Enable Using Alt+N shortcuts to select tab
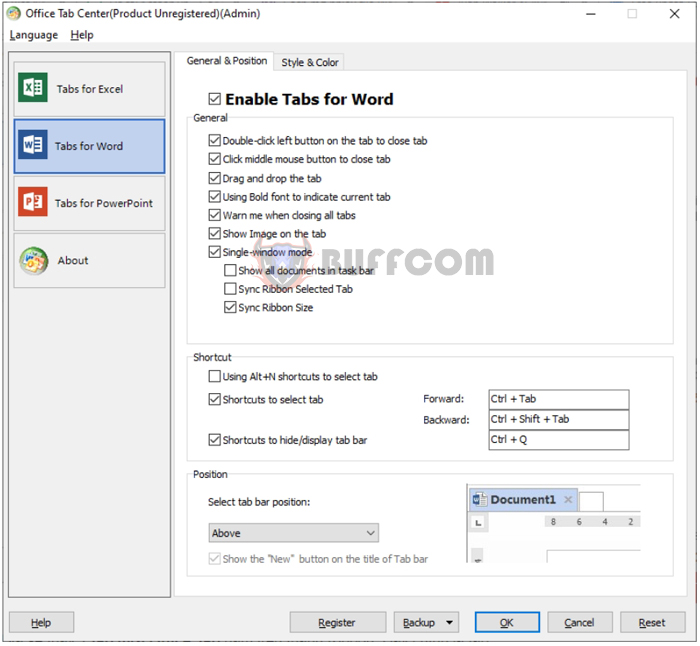The image size is (700, 646). click(x=215, y=376)
